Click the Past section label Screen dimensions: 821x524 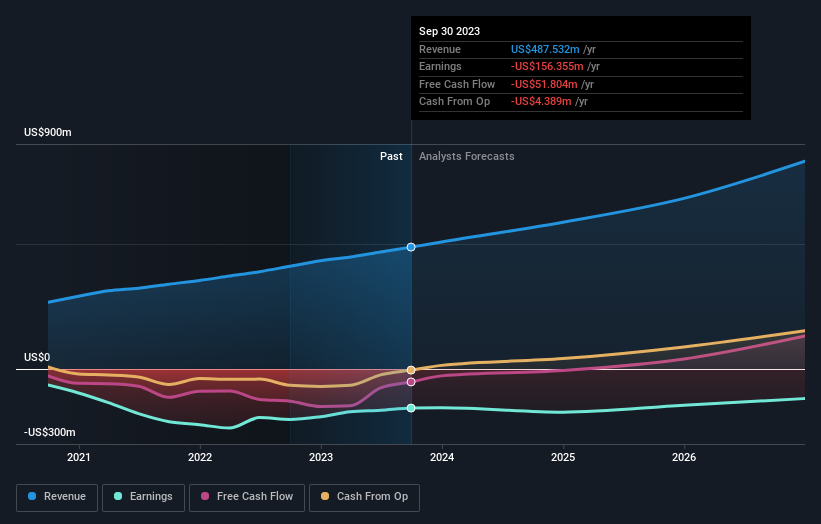(x=391, y=156)
